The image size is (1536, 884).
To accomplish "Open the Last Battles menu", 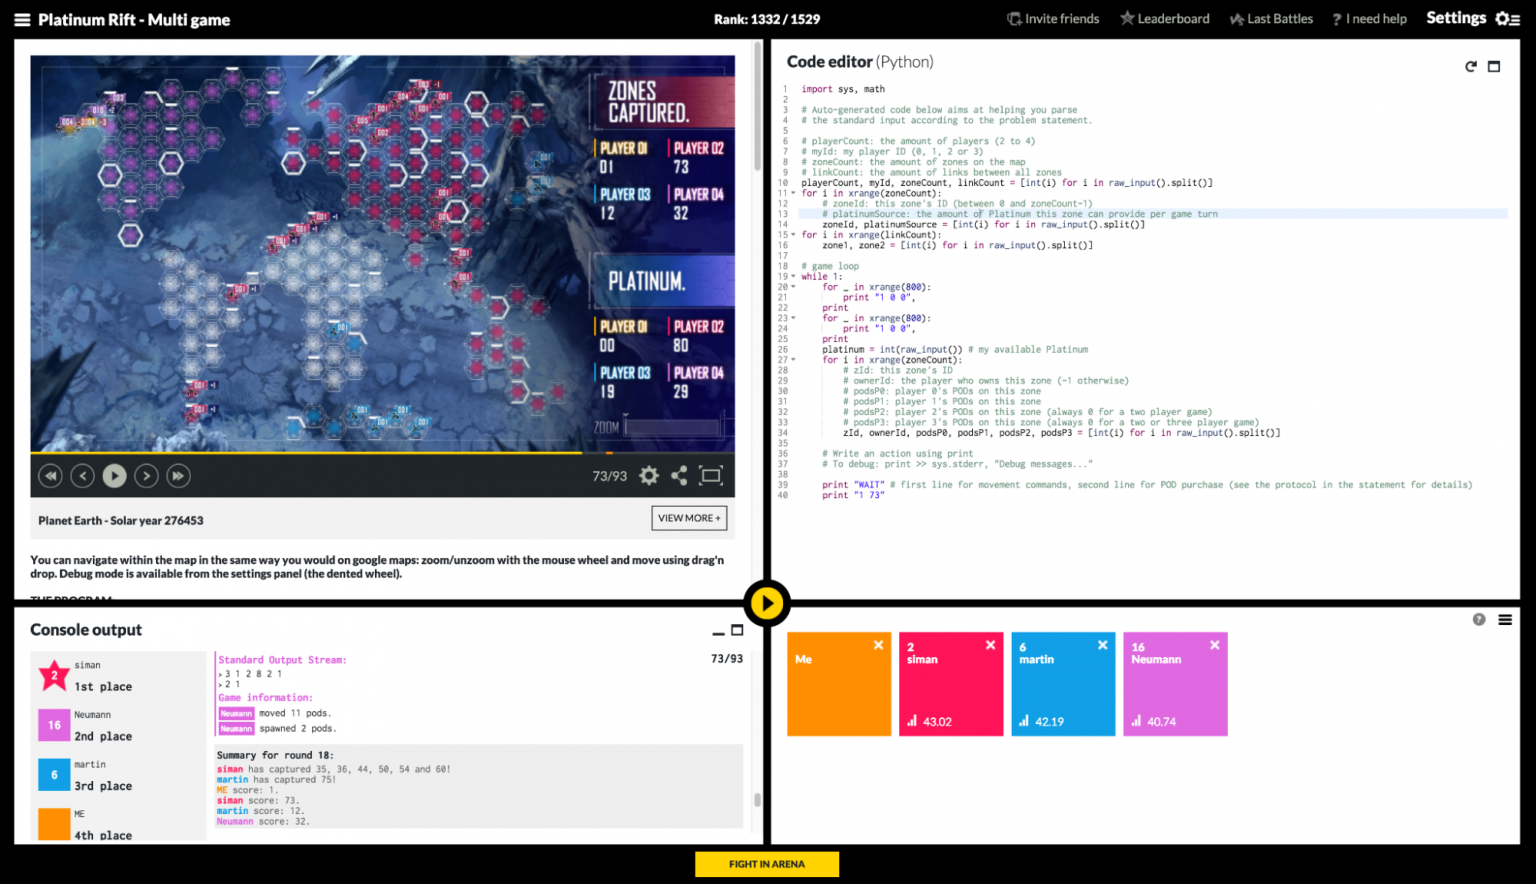I will [1271, 18].
